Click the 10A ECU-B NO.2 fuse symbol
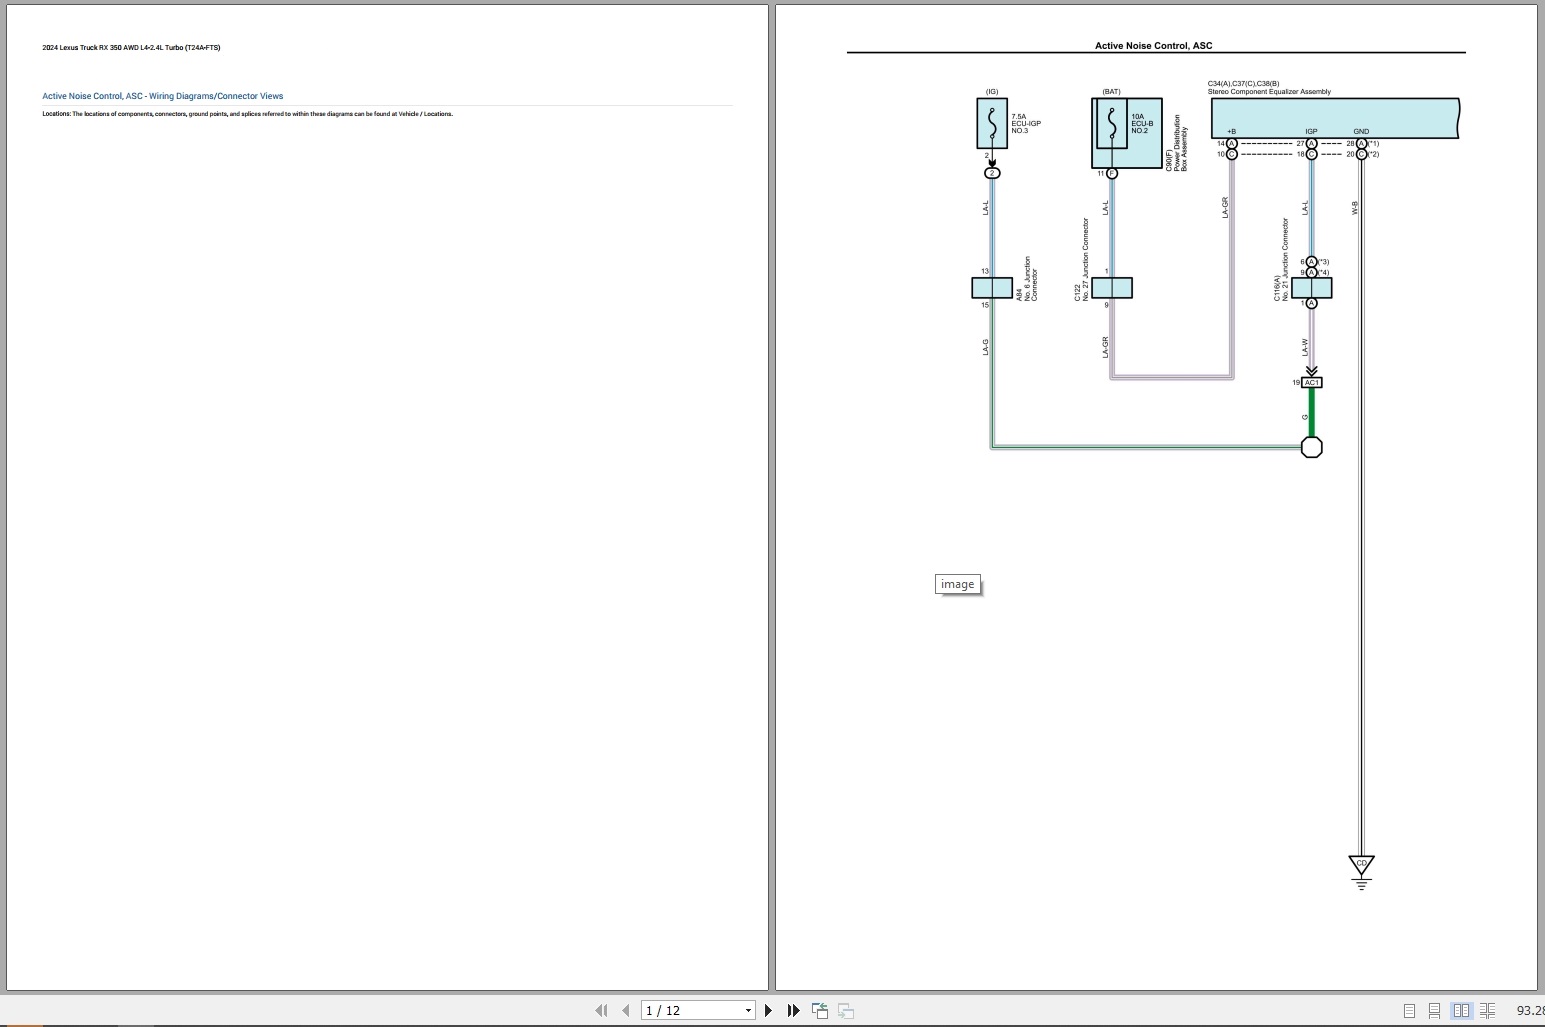This screenshot has height=1027, width=1545. [x=1111, y=123]
